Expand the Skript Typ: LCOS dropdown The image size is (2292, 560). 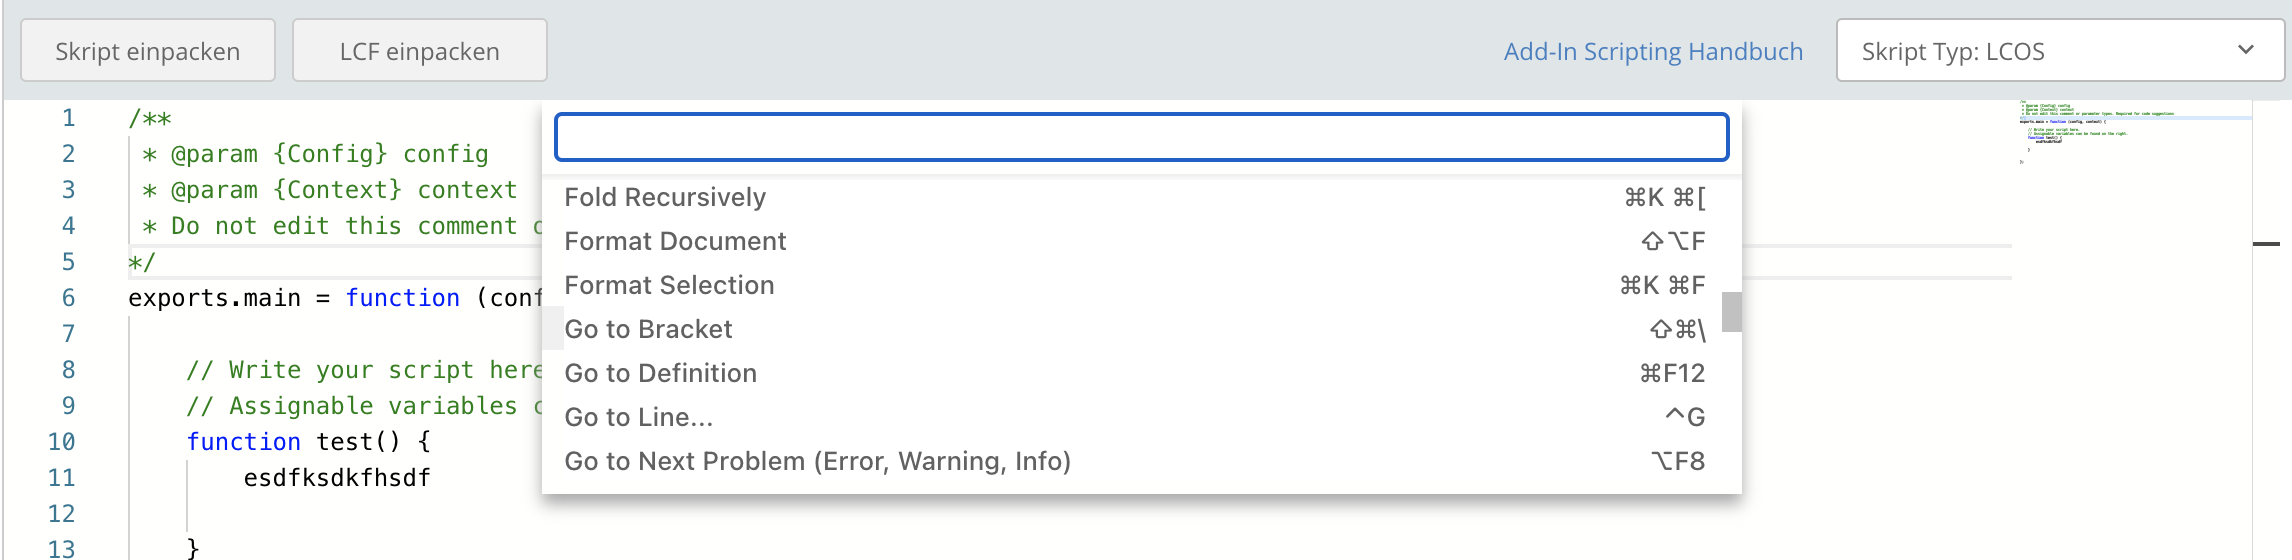(2059, 51)
